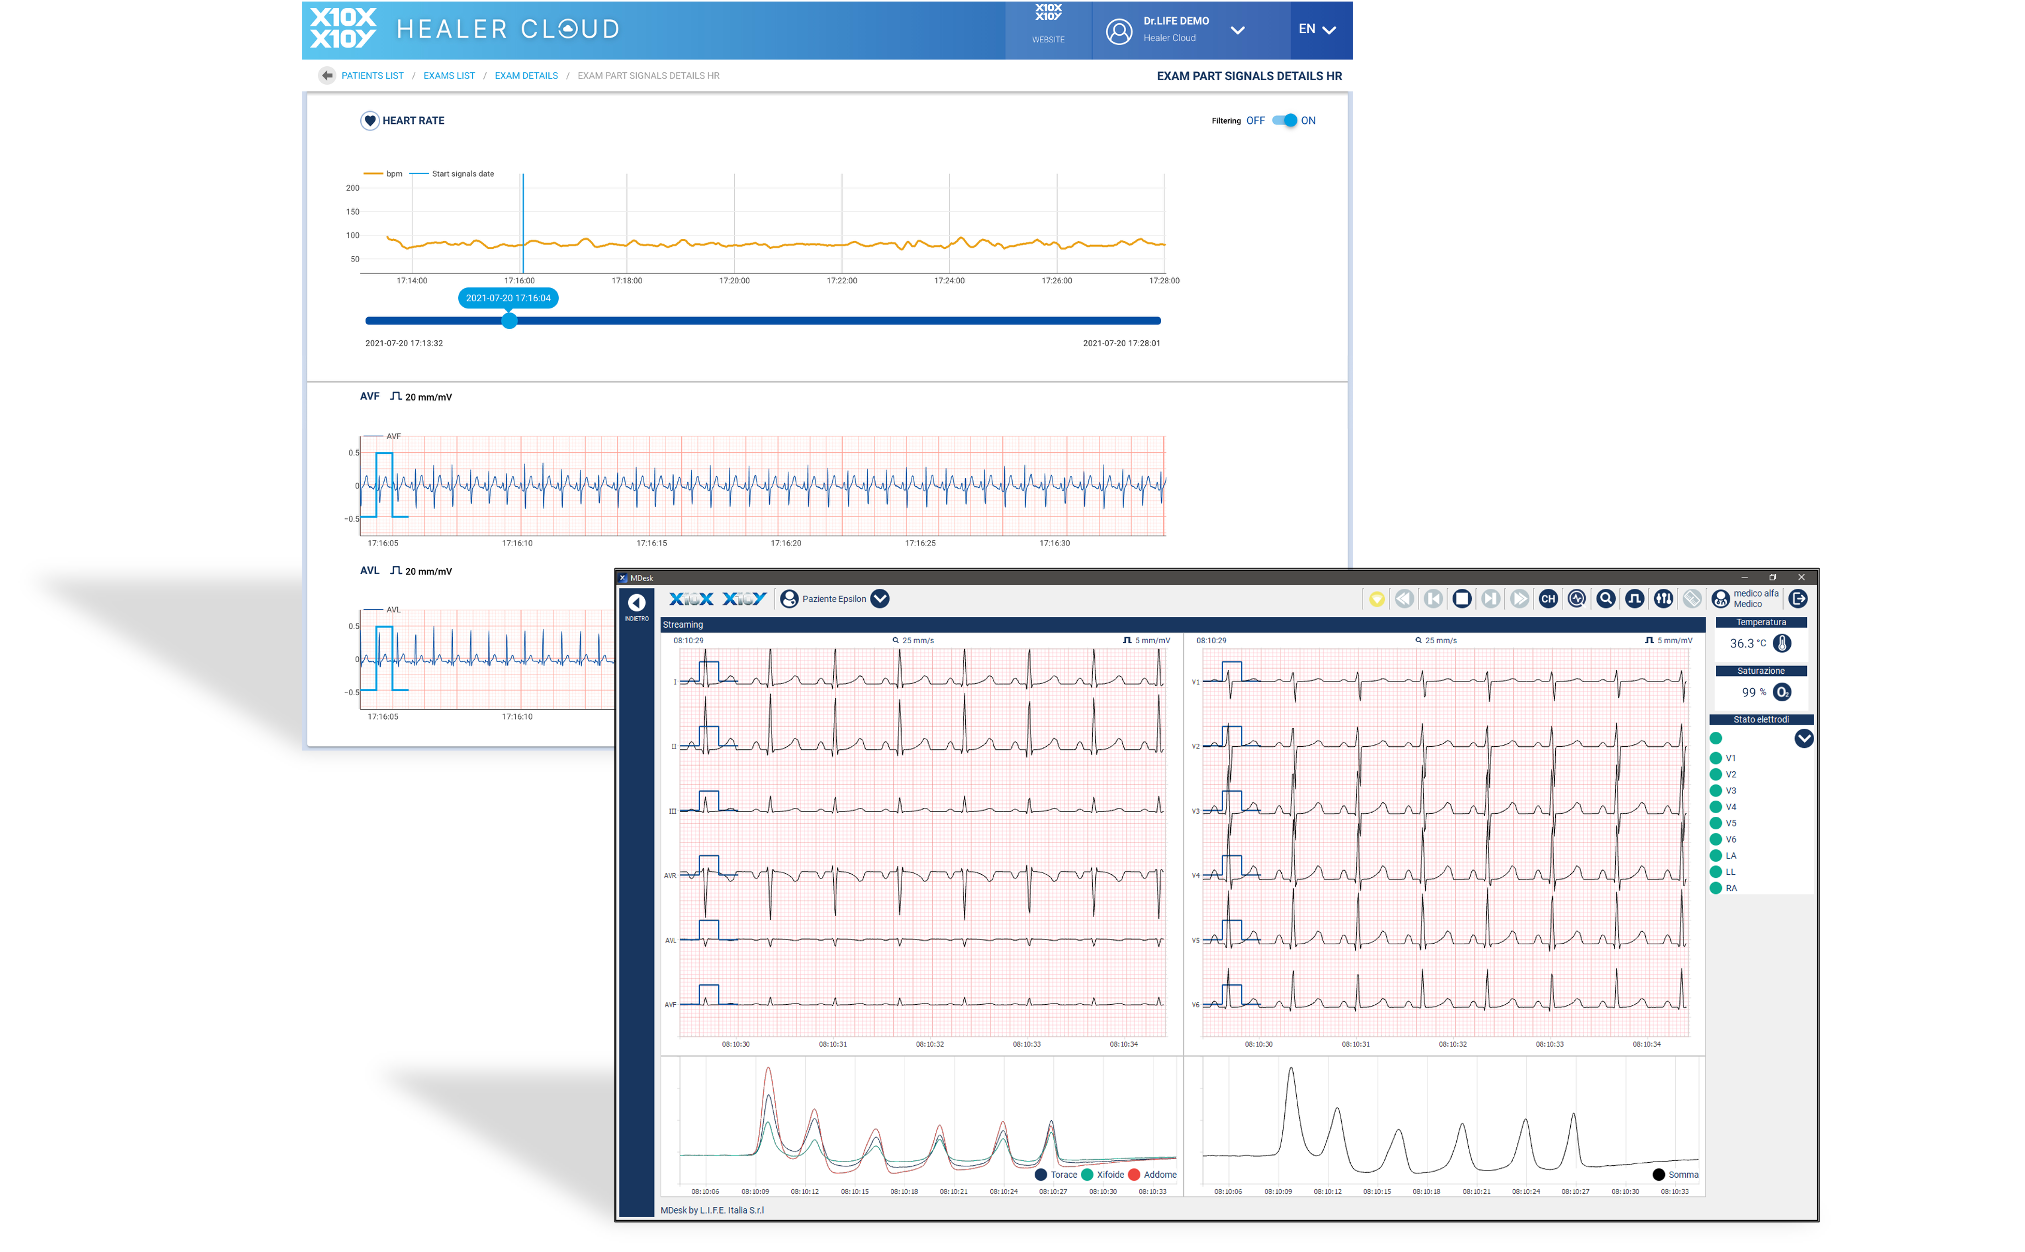Click the fast-forward double-arrow button in MDesk
The width and height of the screenshot is (2025, 1252).
(1520, 599)
